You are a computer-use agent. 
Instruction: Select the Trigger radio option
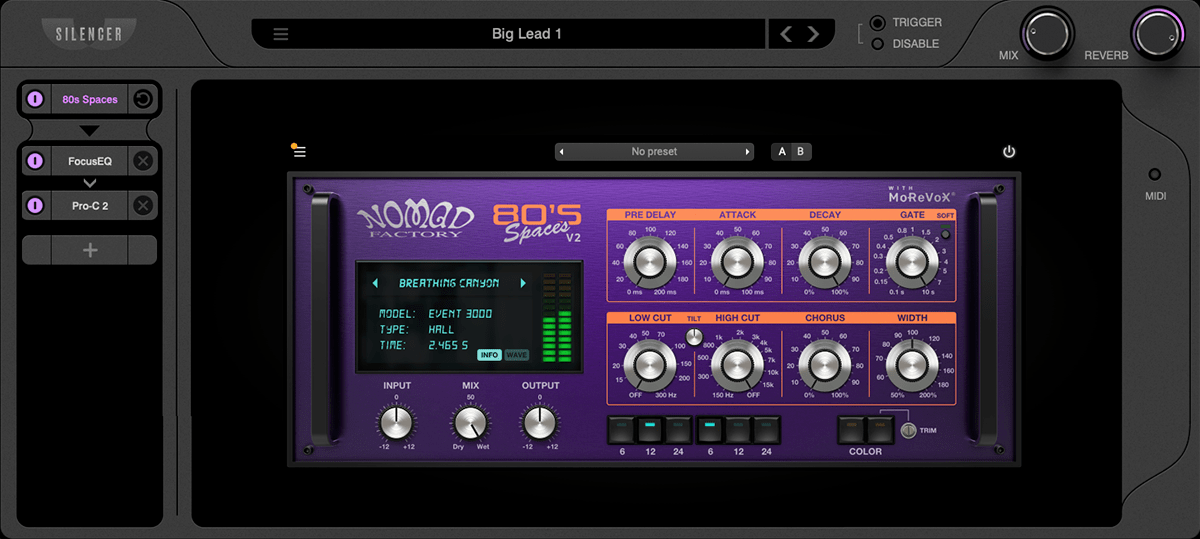878,23
